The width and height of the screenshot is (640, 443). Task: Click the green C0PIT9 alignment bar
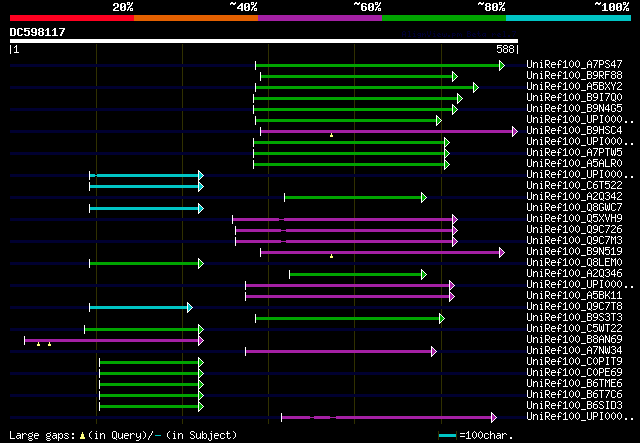point(149,363)
